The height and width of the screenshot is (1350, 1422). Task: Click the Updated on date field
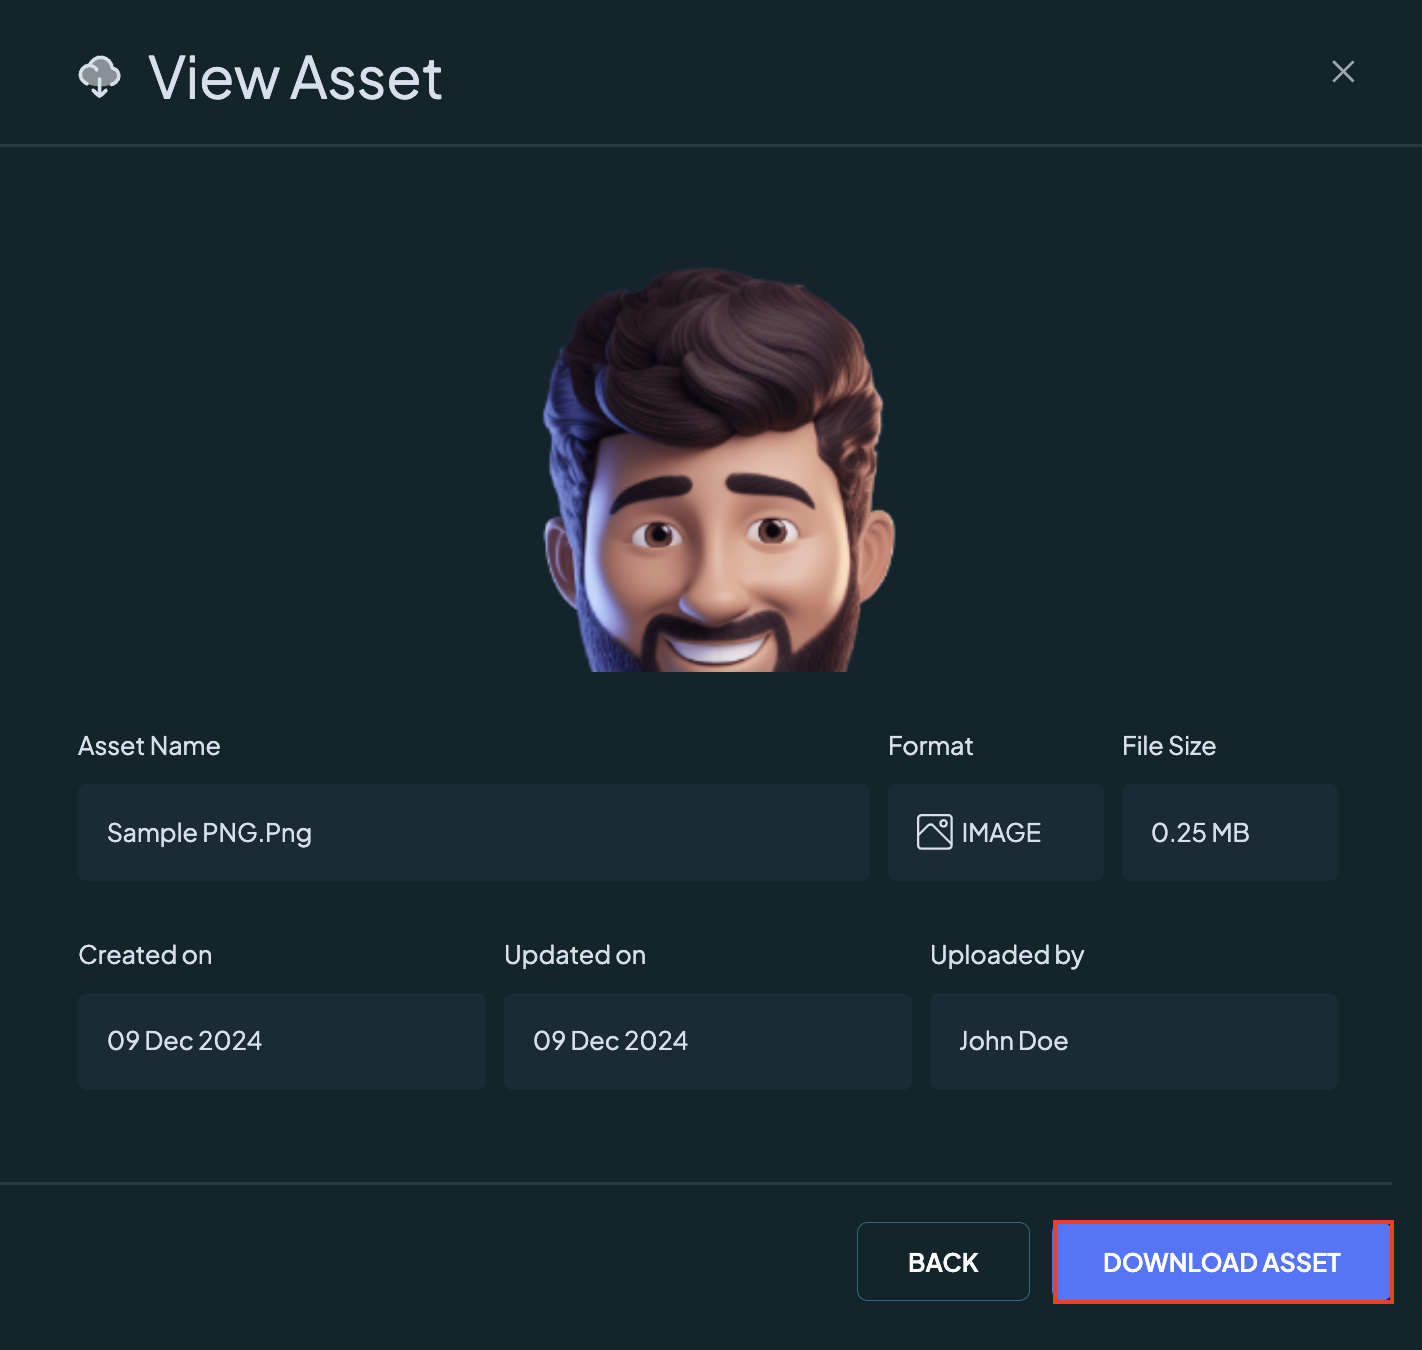pyautogui.click(x=708, y=1041)
